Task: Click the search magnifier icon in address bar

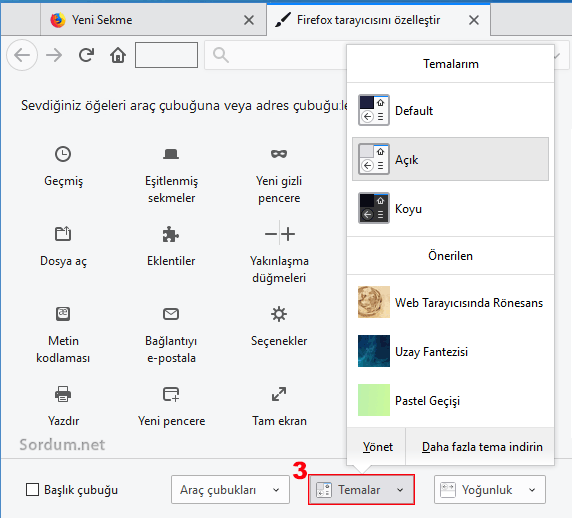Action: coord(221,55)
